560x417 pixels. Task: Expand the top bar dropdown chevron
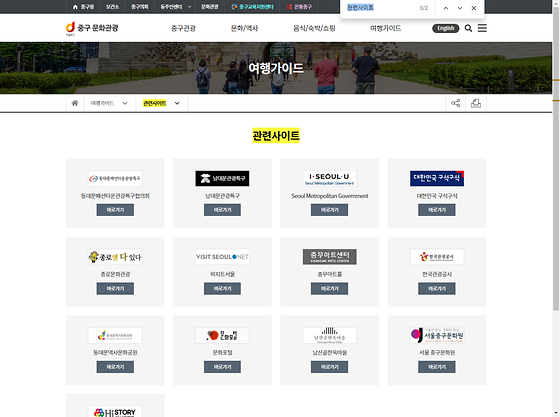[189, 7]
